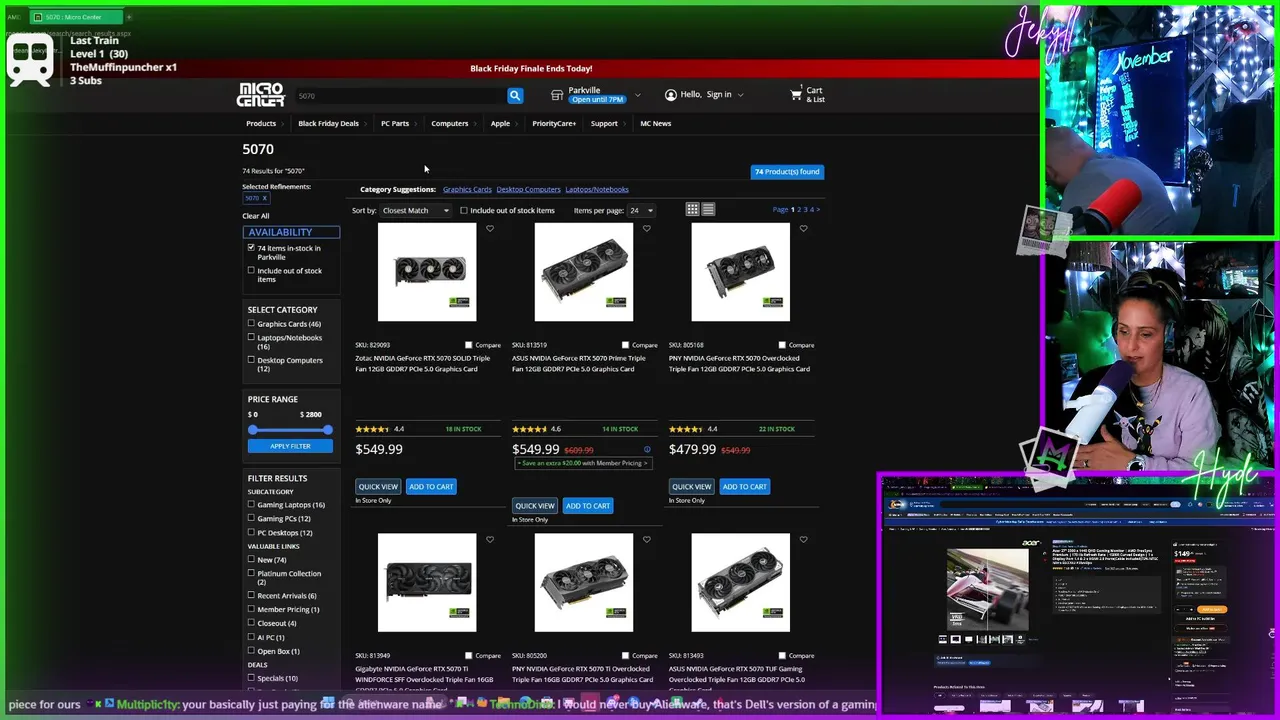Click the ASUS RTX 5070 Prime star rating
Viewport: 1280px width, 720px height.
click(529, 429)
